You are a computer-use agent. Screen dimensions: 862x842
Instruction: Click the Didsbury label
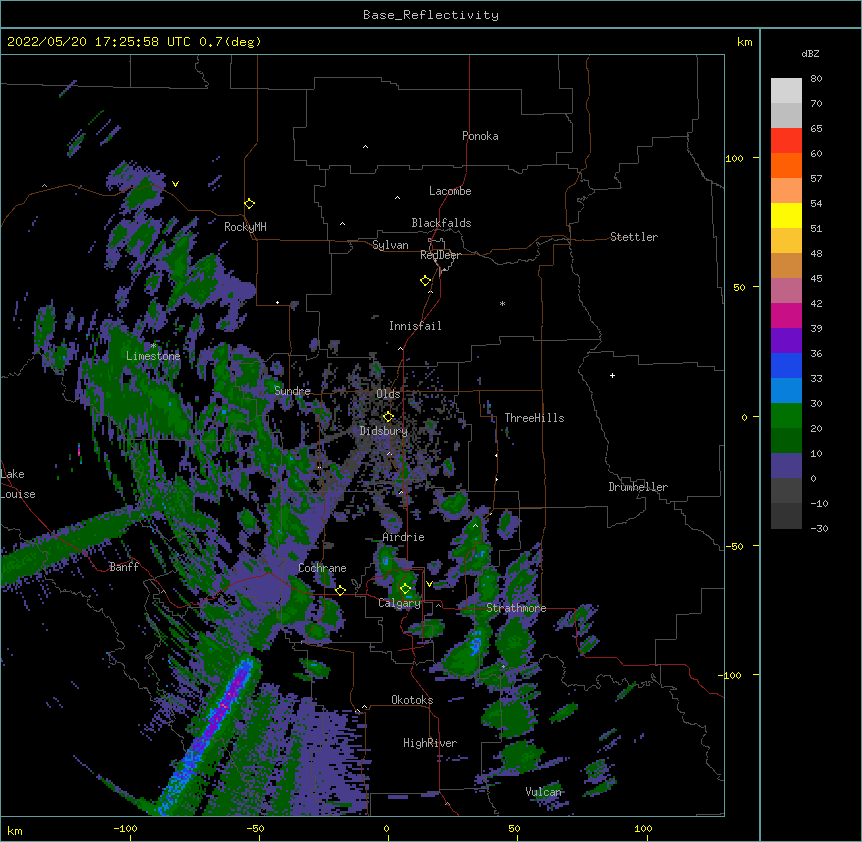pyautogui.click(x=383, y=431)
